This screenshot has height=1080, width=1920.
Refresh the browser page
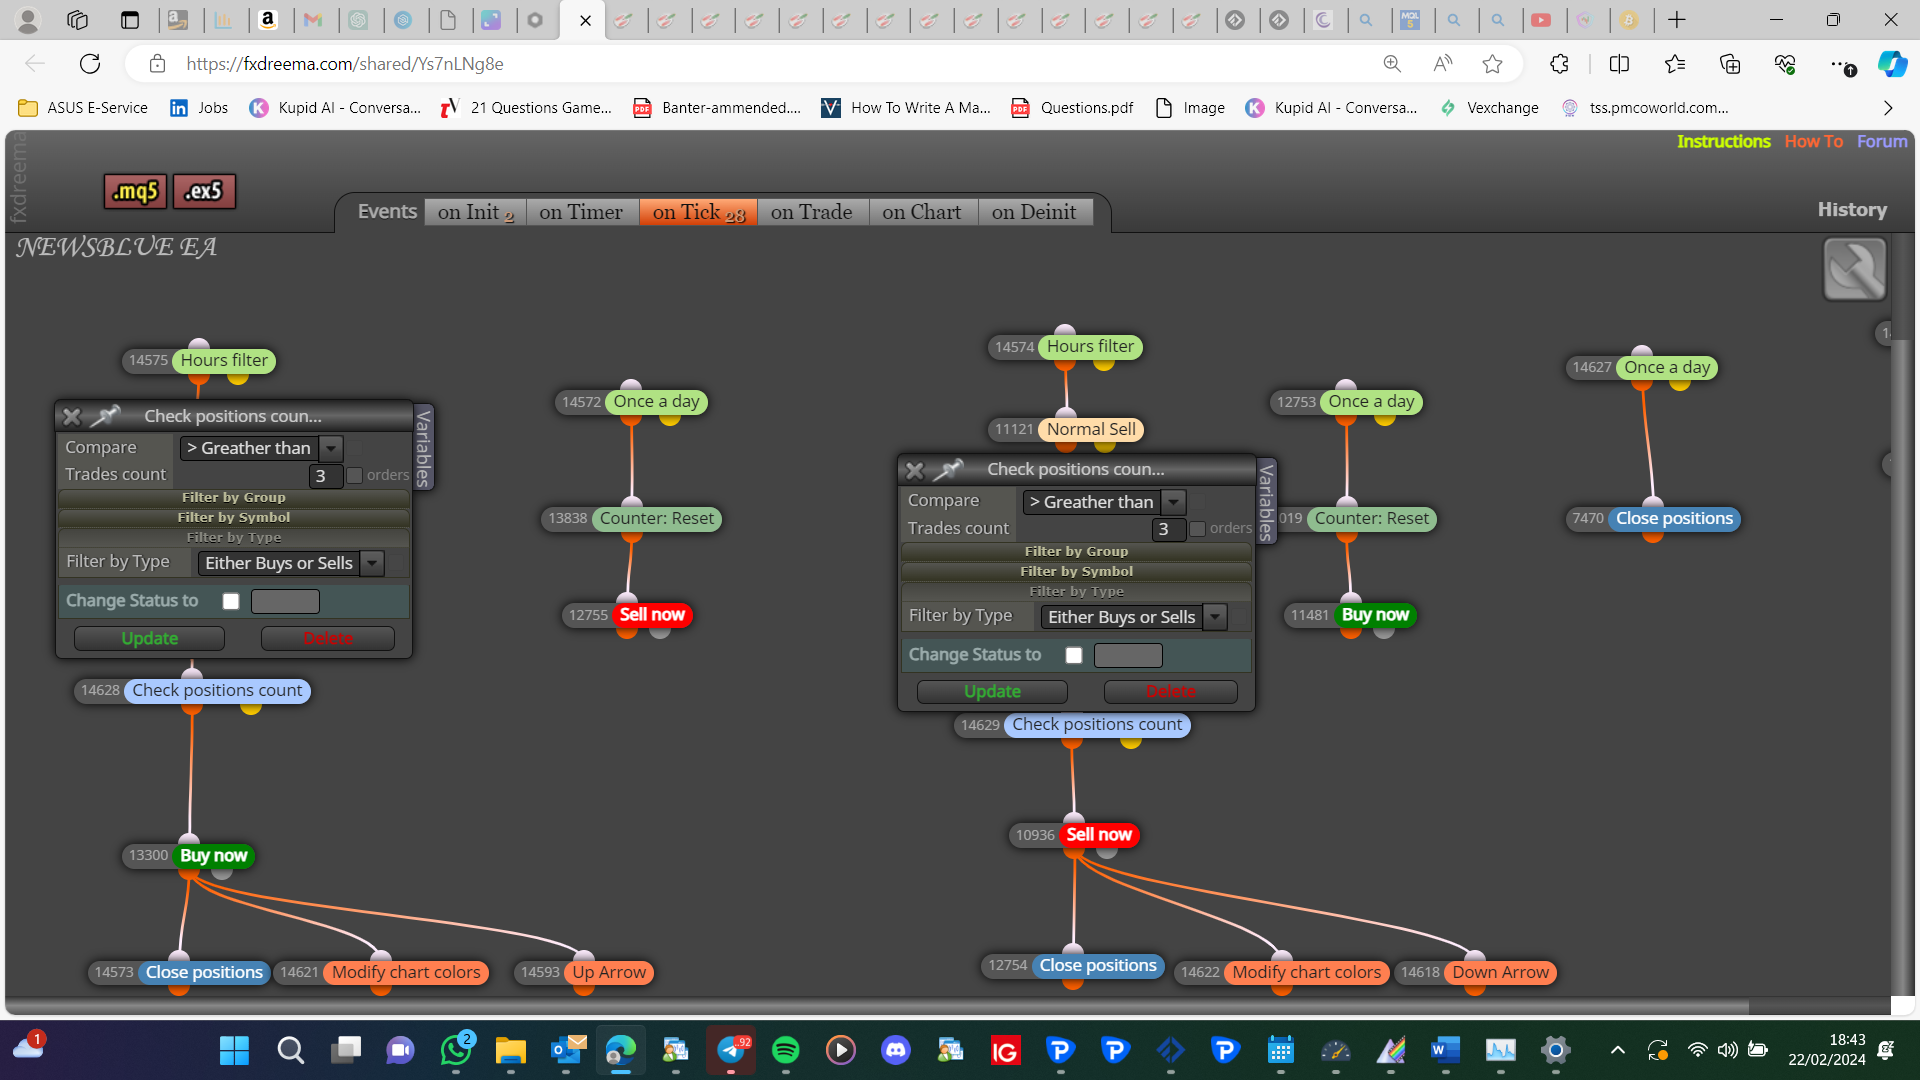[90, 64]
